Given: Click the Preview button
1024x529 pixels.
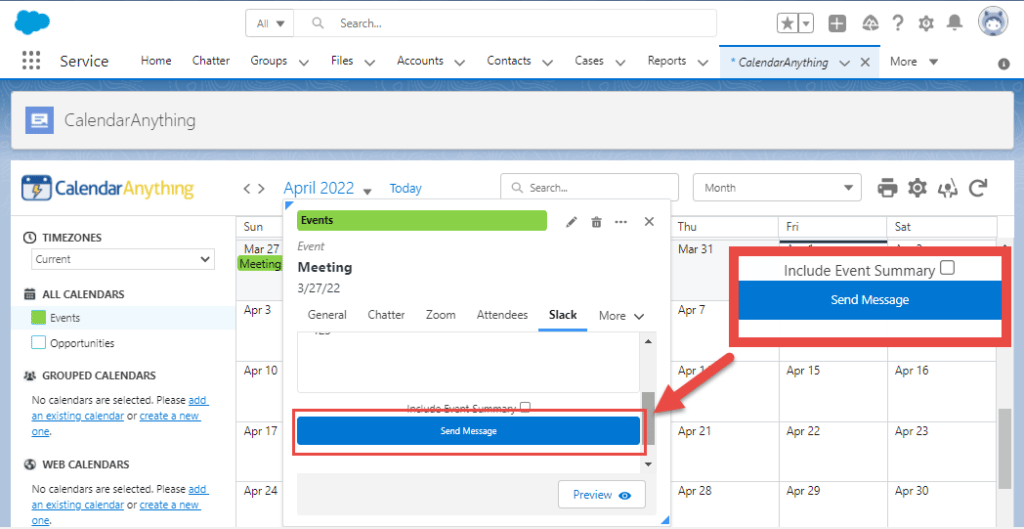Looking at the screenshot, I should 601,495.
